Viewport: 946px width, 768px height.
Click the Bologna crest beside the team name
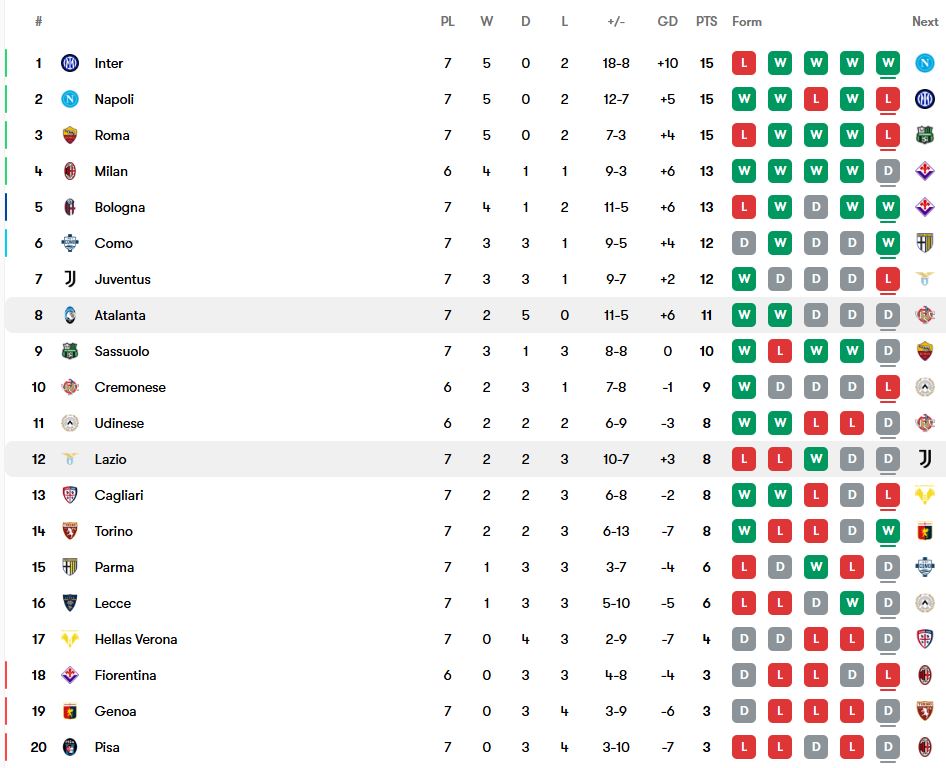(70, 207)
